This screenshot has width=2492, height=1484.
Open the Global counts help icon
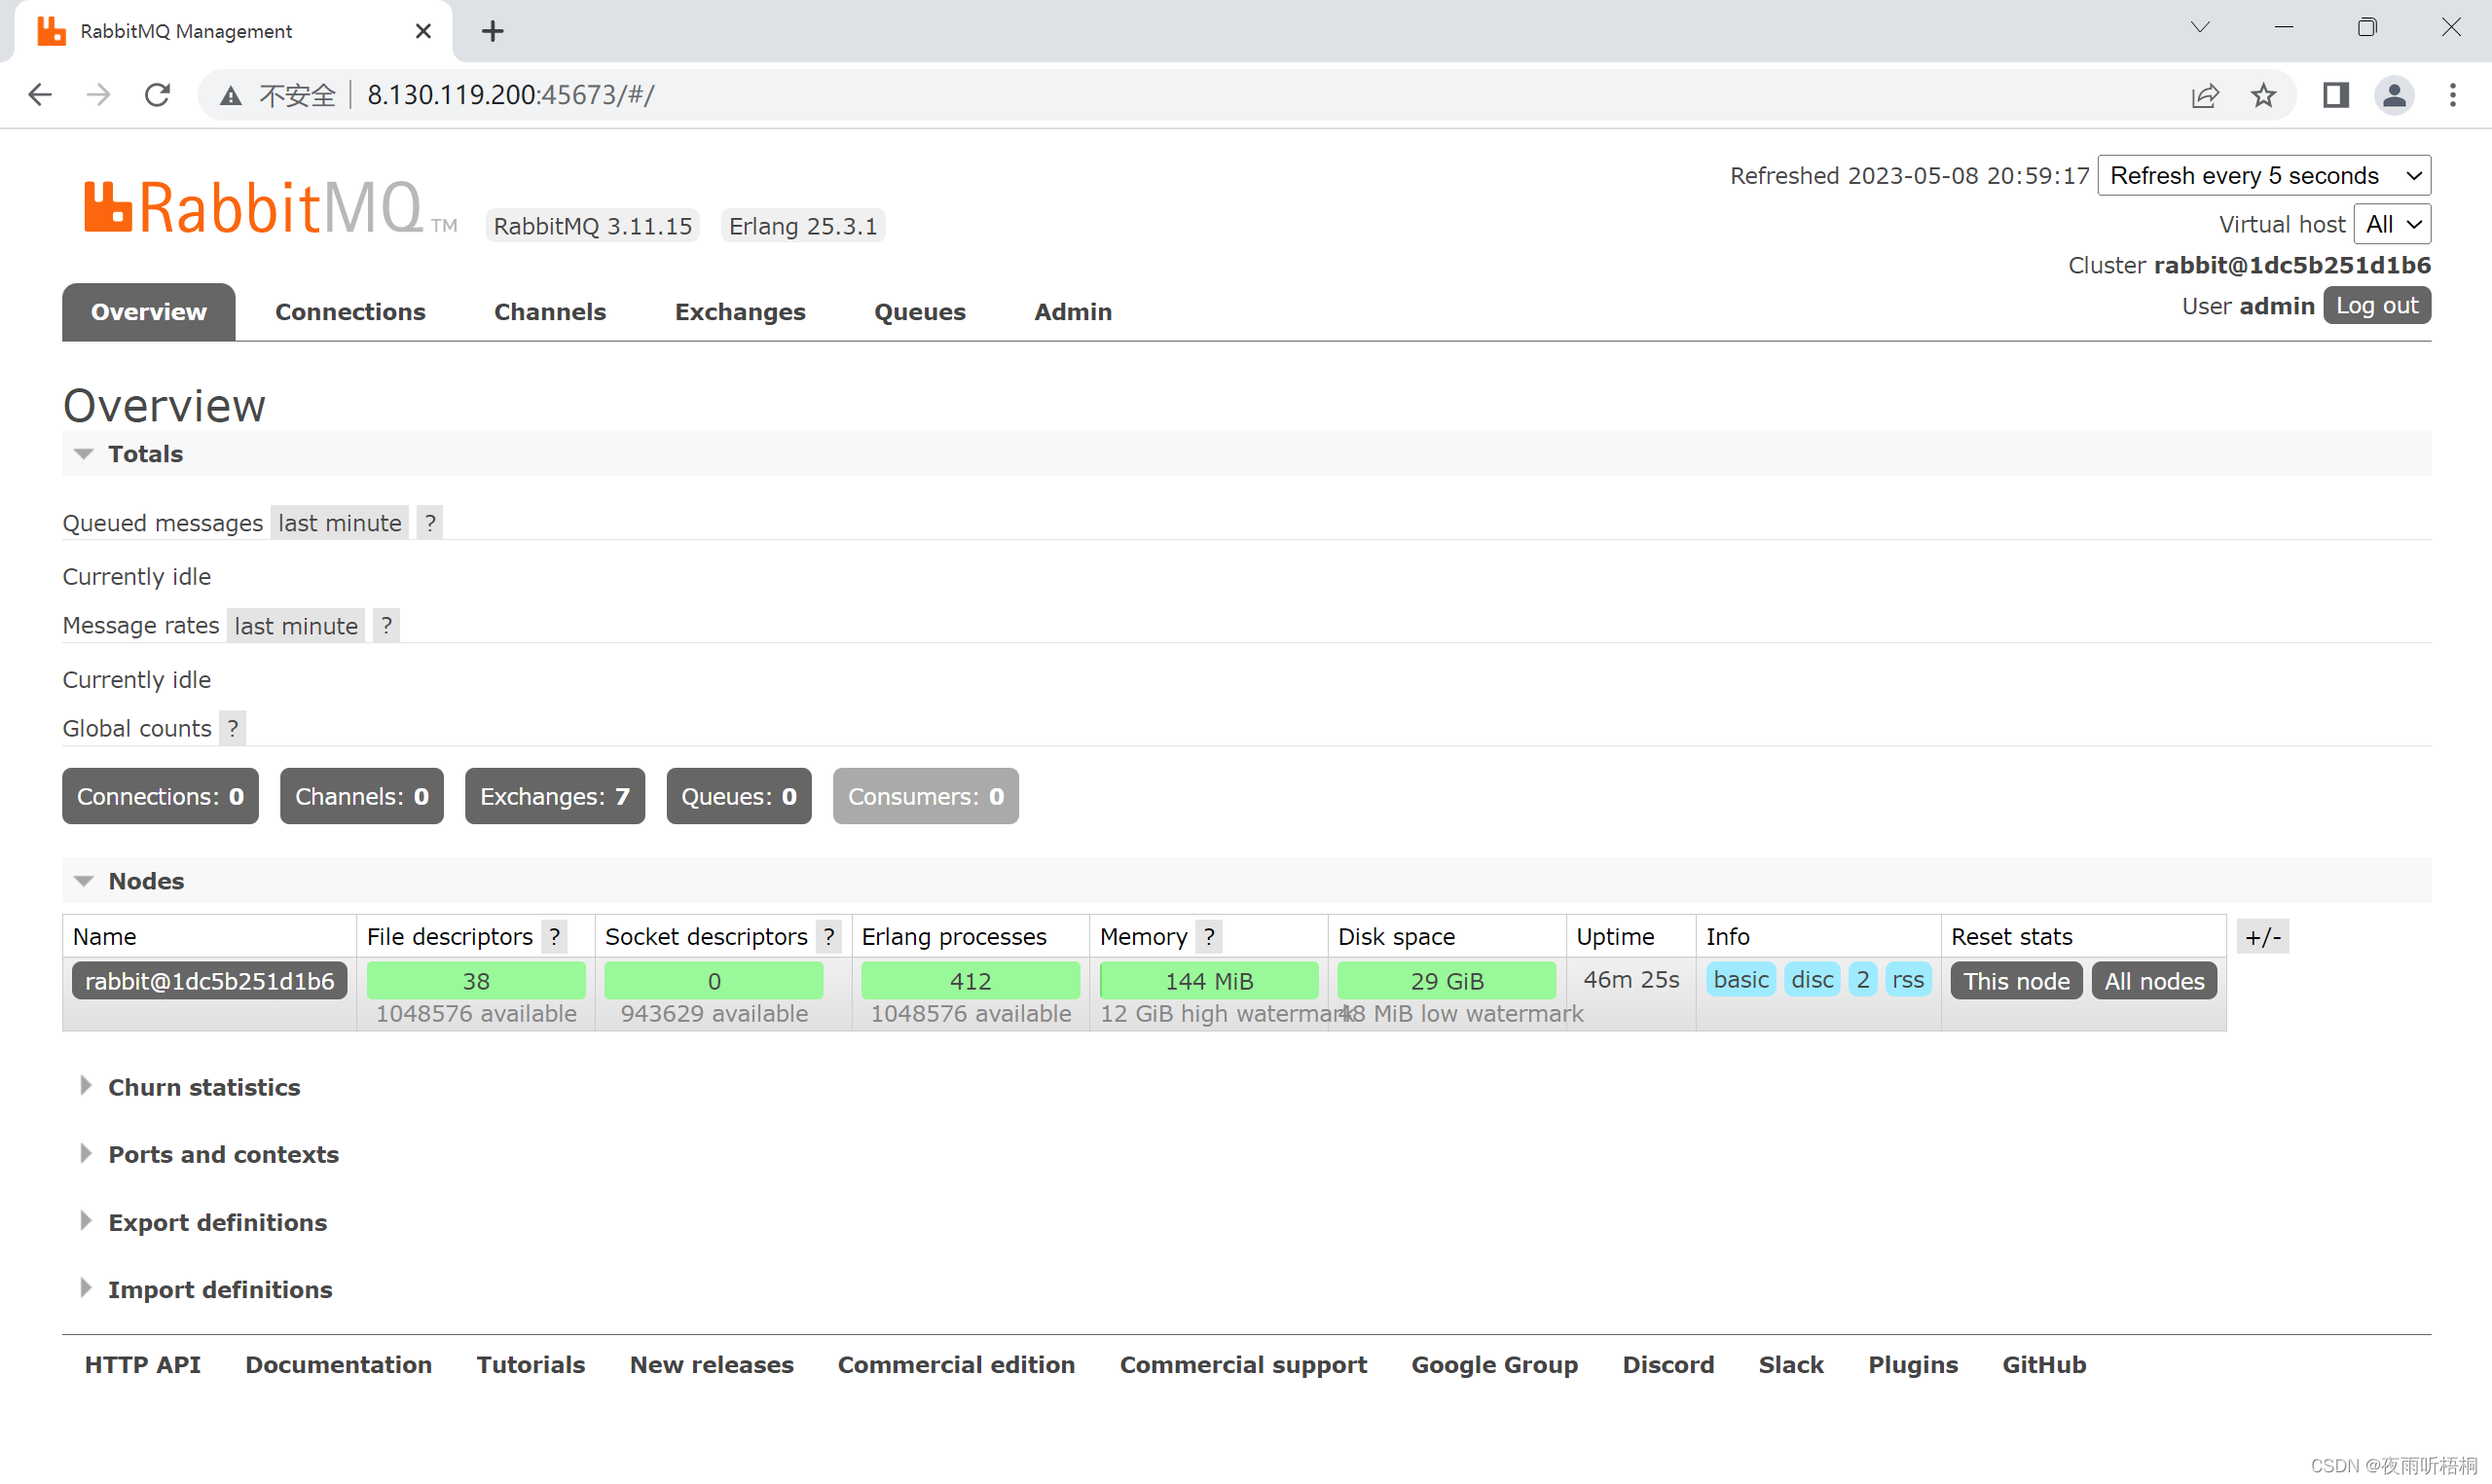(233, 728)
